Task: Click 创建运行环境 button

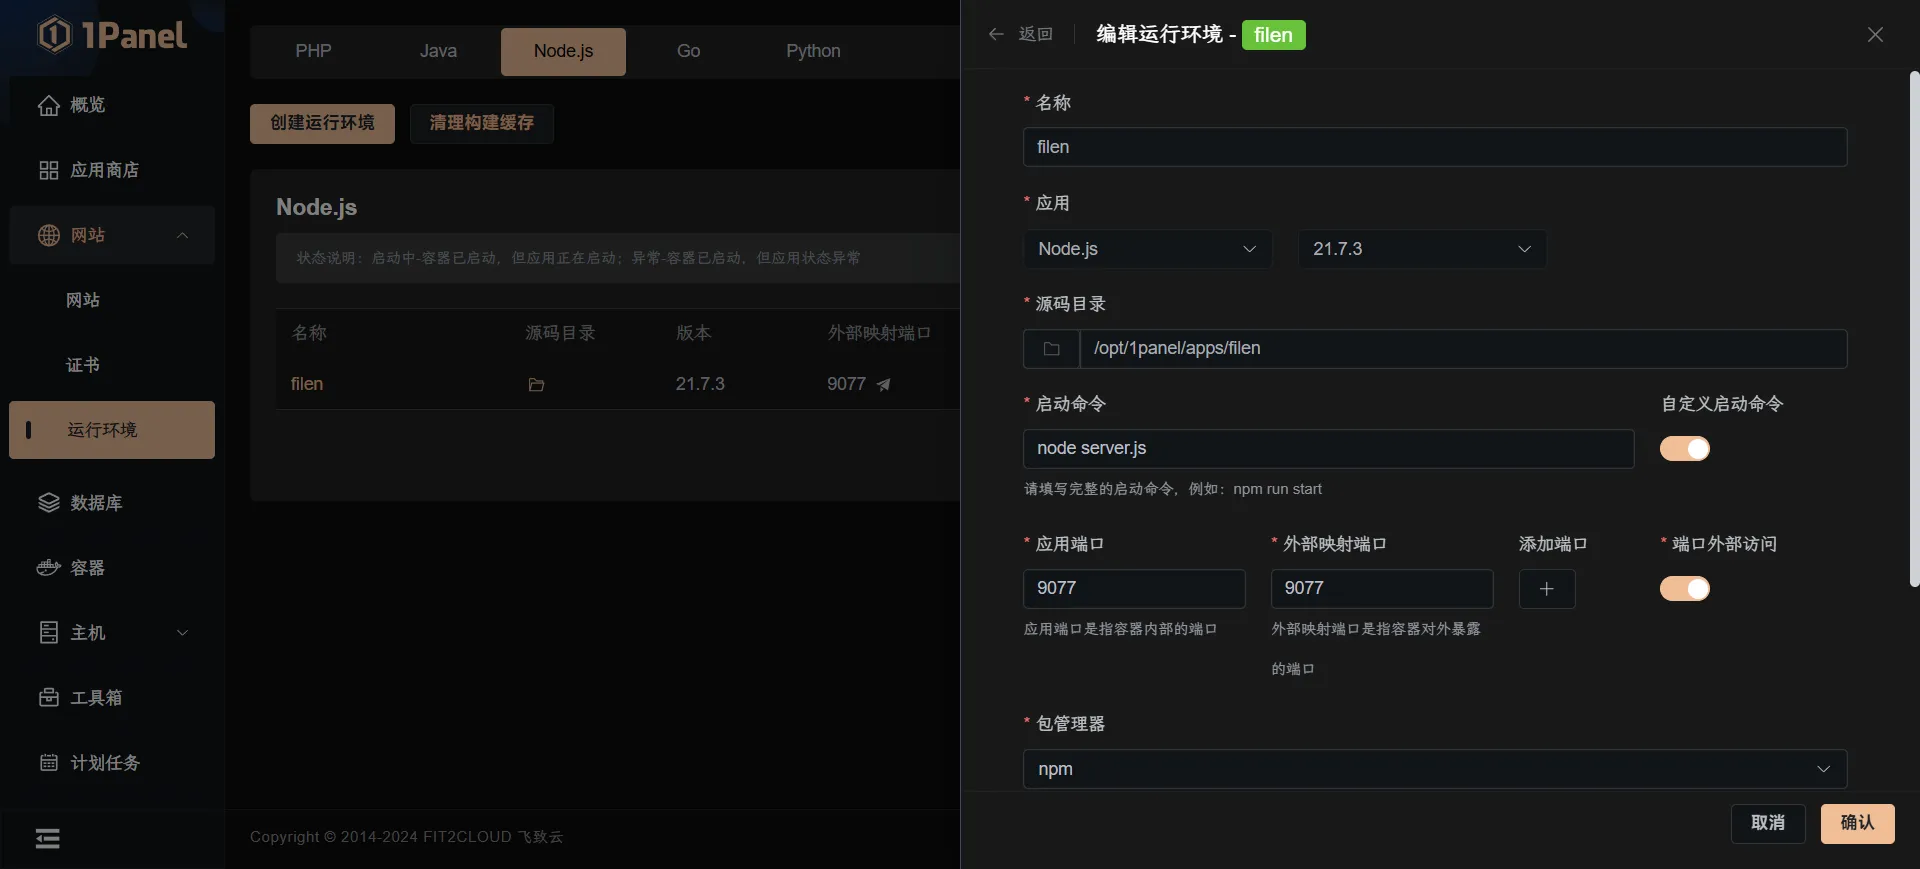Action: pyautogui.click(x=322, y=123)
